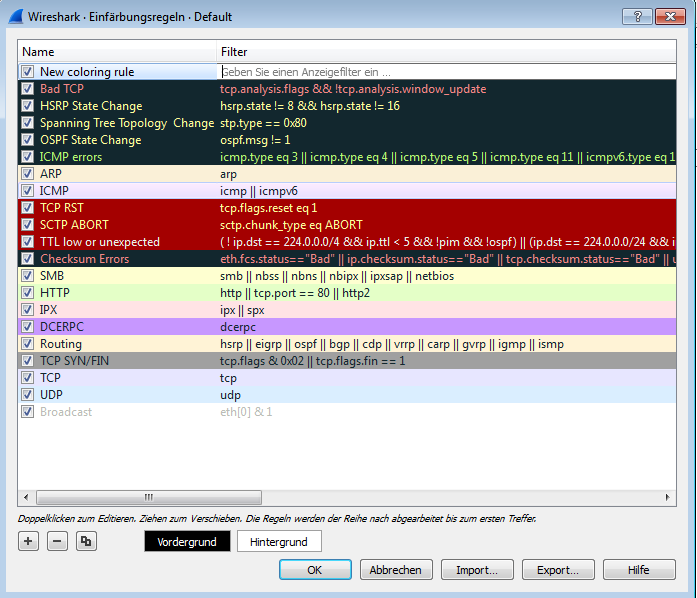Image resolution: width=697 pixels, height=598 pixels.
Task: Toggle the TTL low or unexpected checkbox
Action: pos(28,241)
